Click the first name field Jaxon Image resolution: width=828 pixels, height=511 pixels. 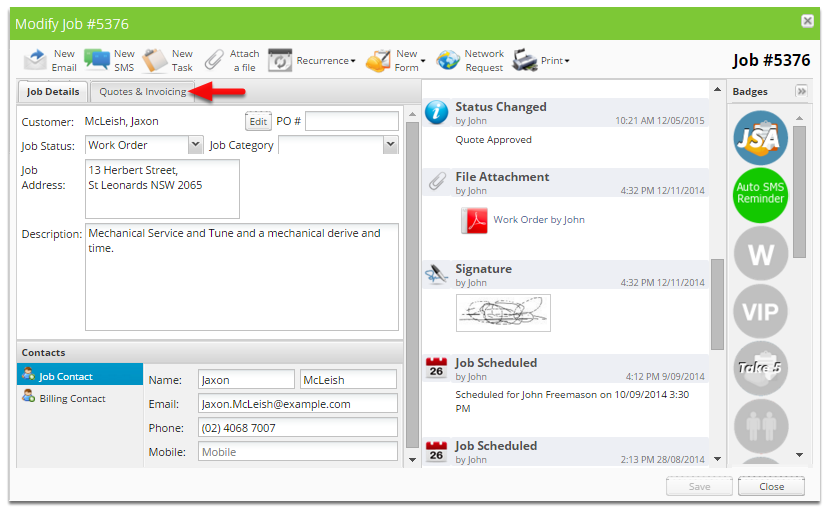pos(246,380)
